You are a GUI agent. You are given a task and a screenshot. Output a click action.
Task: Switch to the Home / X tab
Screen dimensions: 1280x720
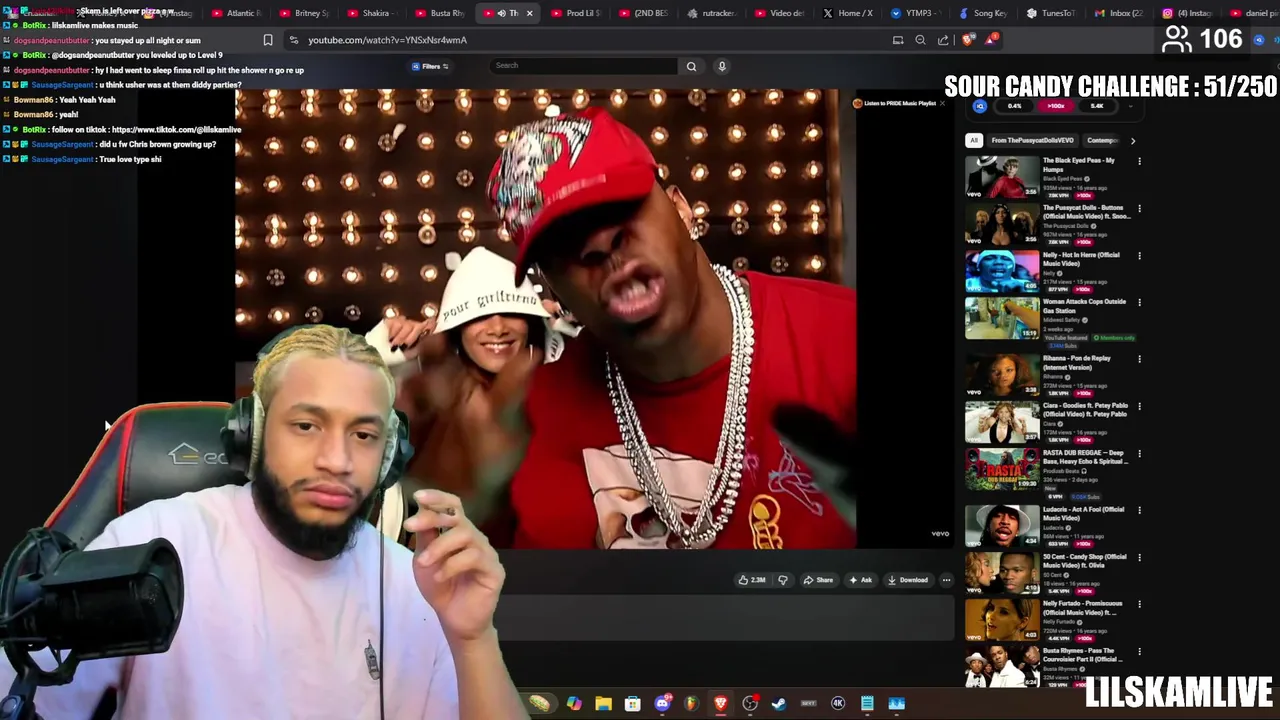click(x=848, y=13)
